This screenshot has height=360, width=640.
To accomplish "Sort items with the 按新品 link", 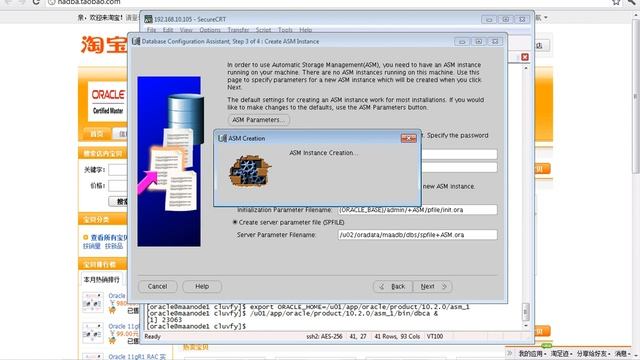I will tap(114, 246).
